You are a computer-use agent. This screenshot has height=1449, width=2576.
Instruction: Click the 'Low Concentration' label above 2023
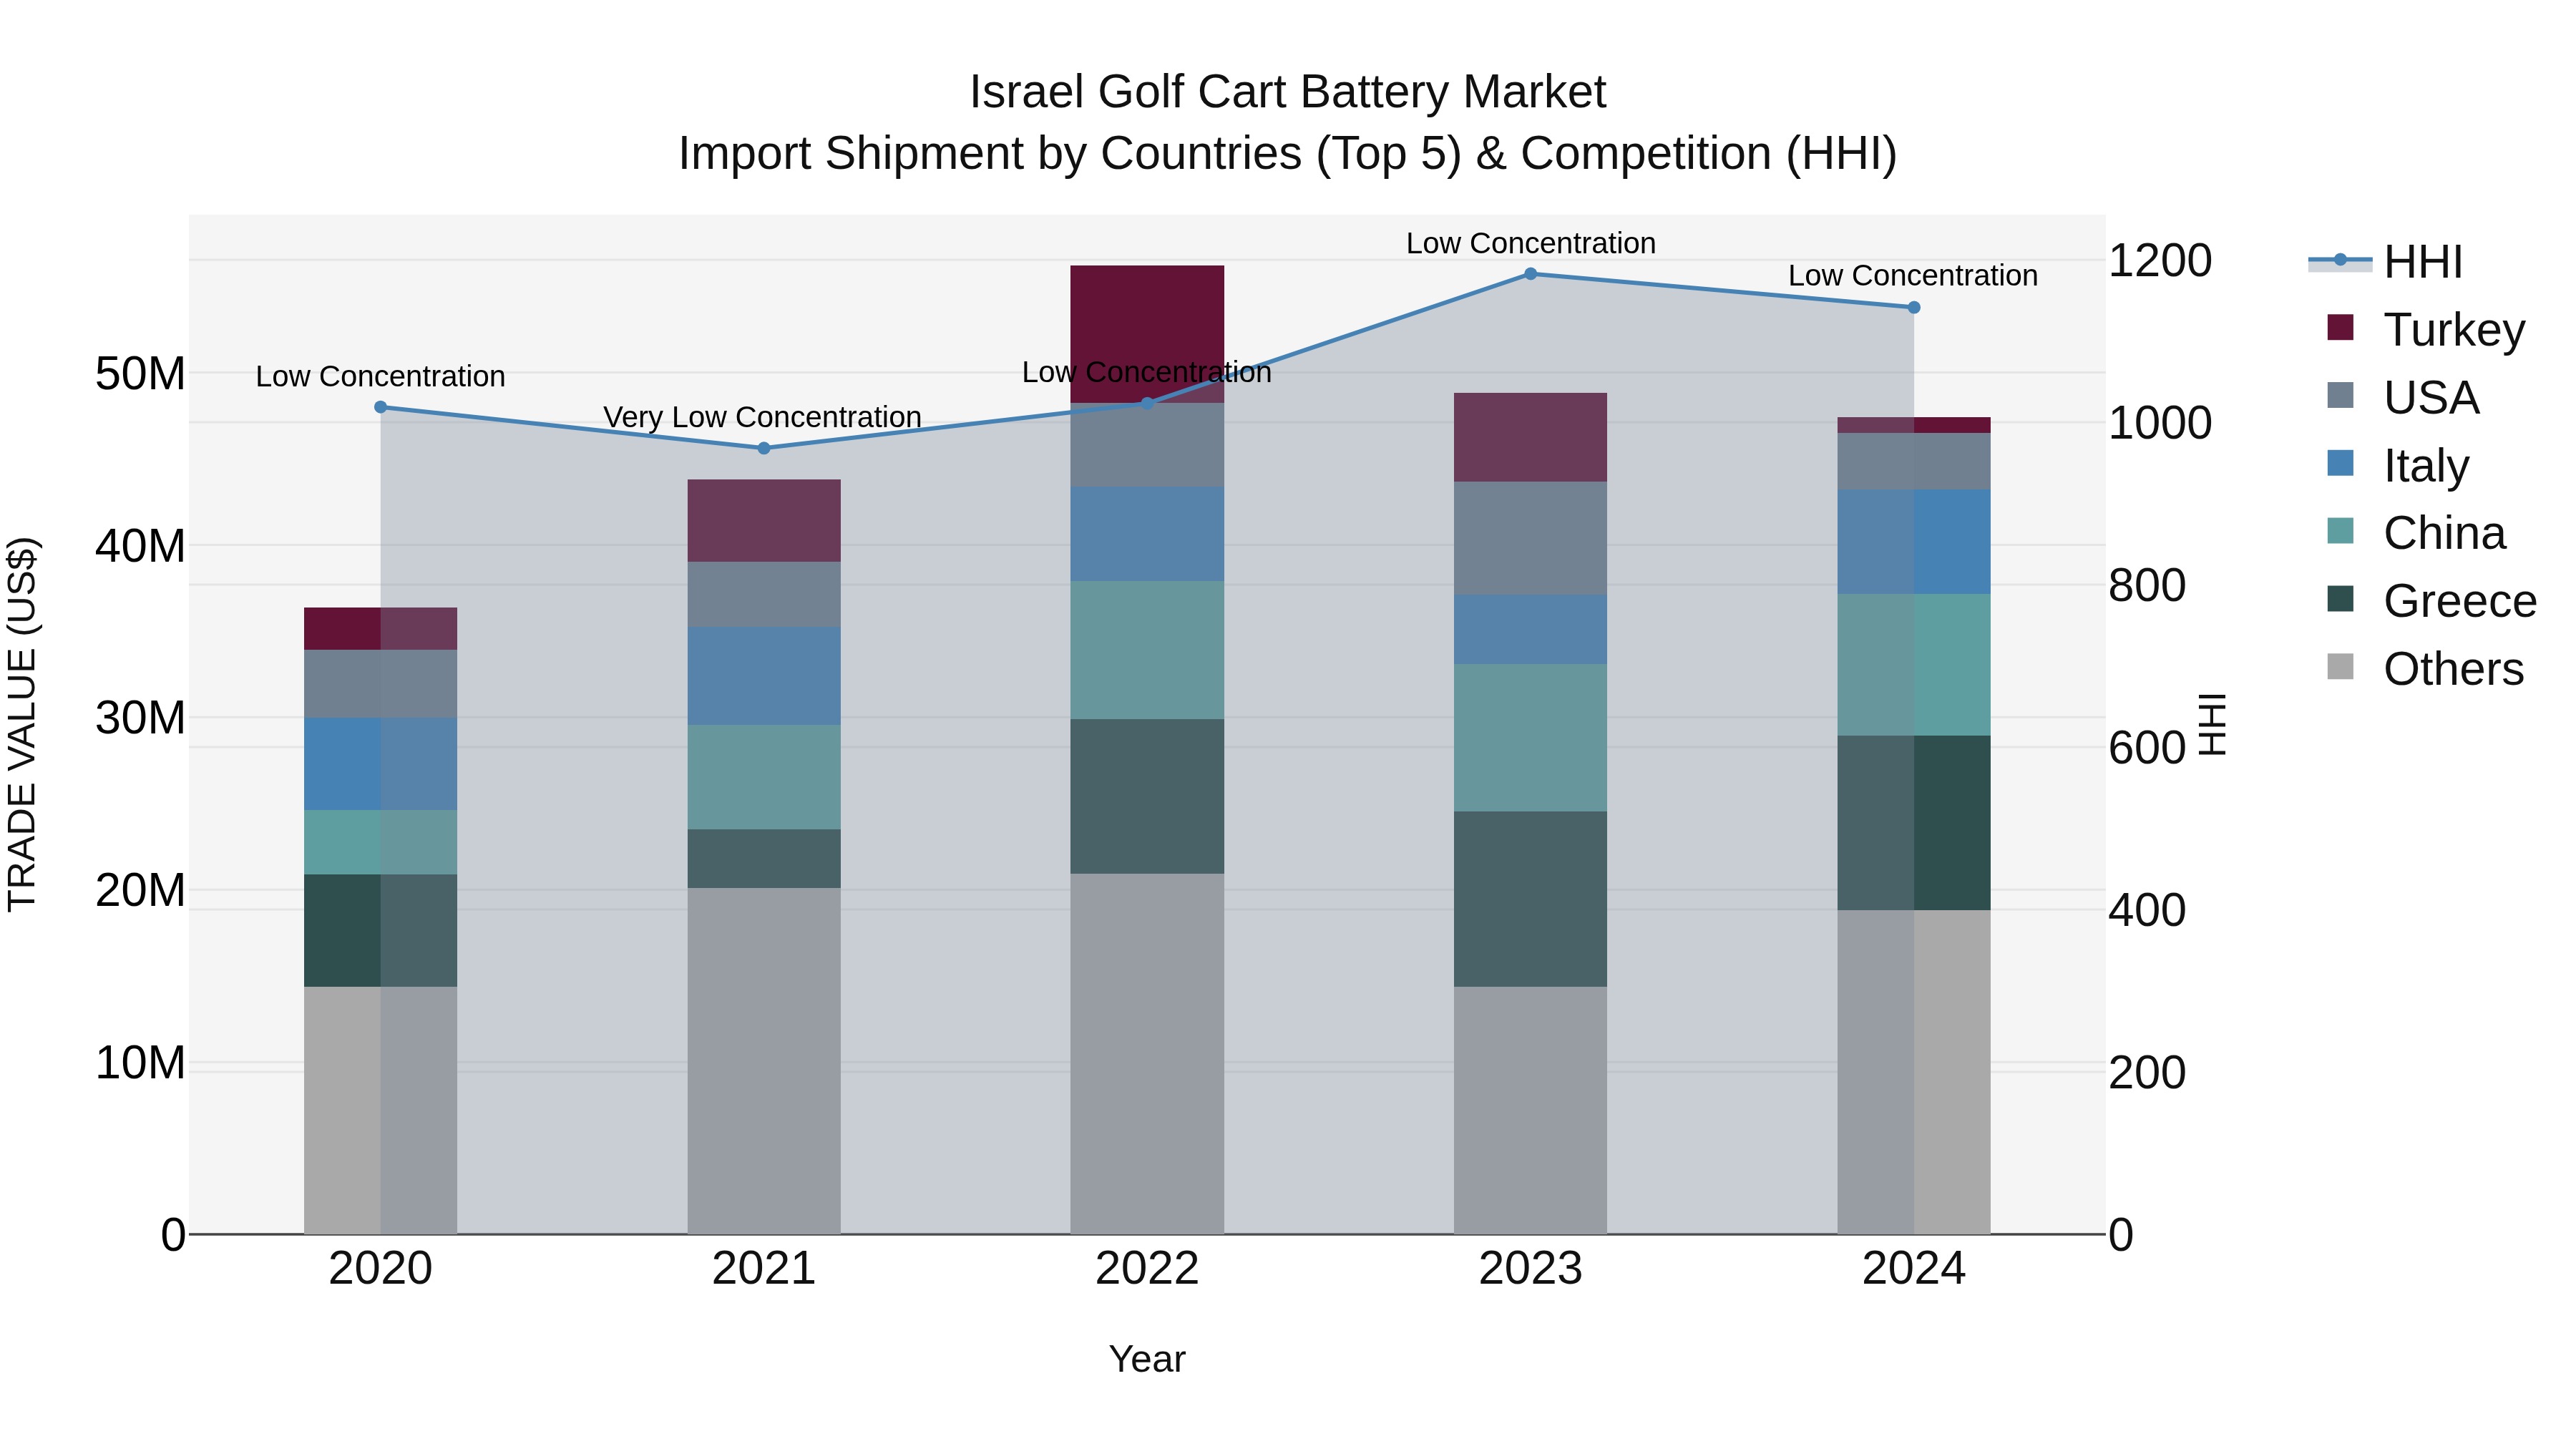point(1531,243)
